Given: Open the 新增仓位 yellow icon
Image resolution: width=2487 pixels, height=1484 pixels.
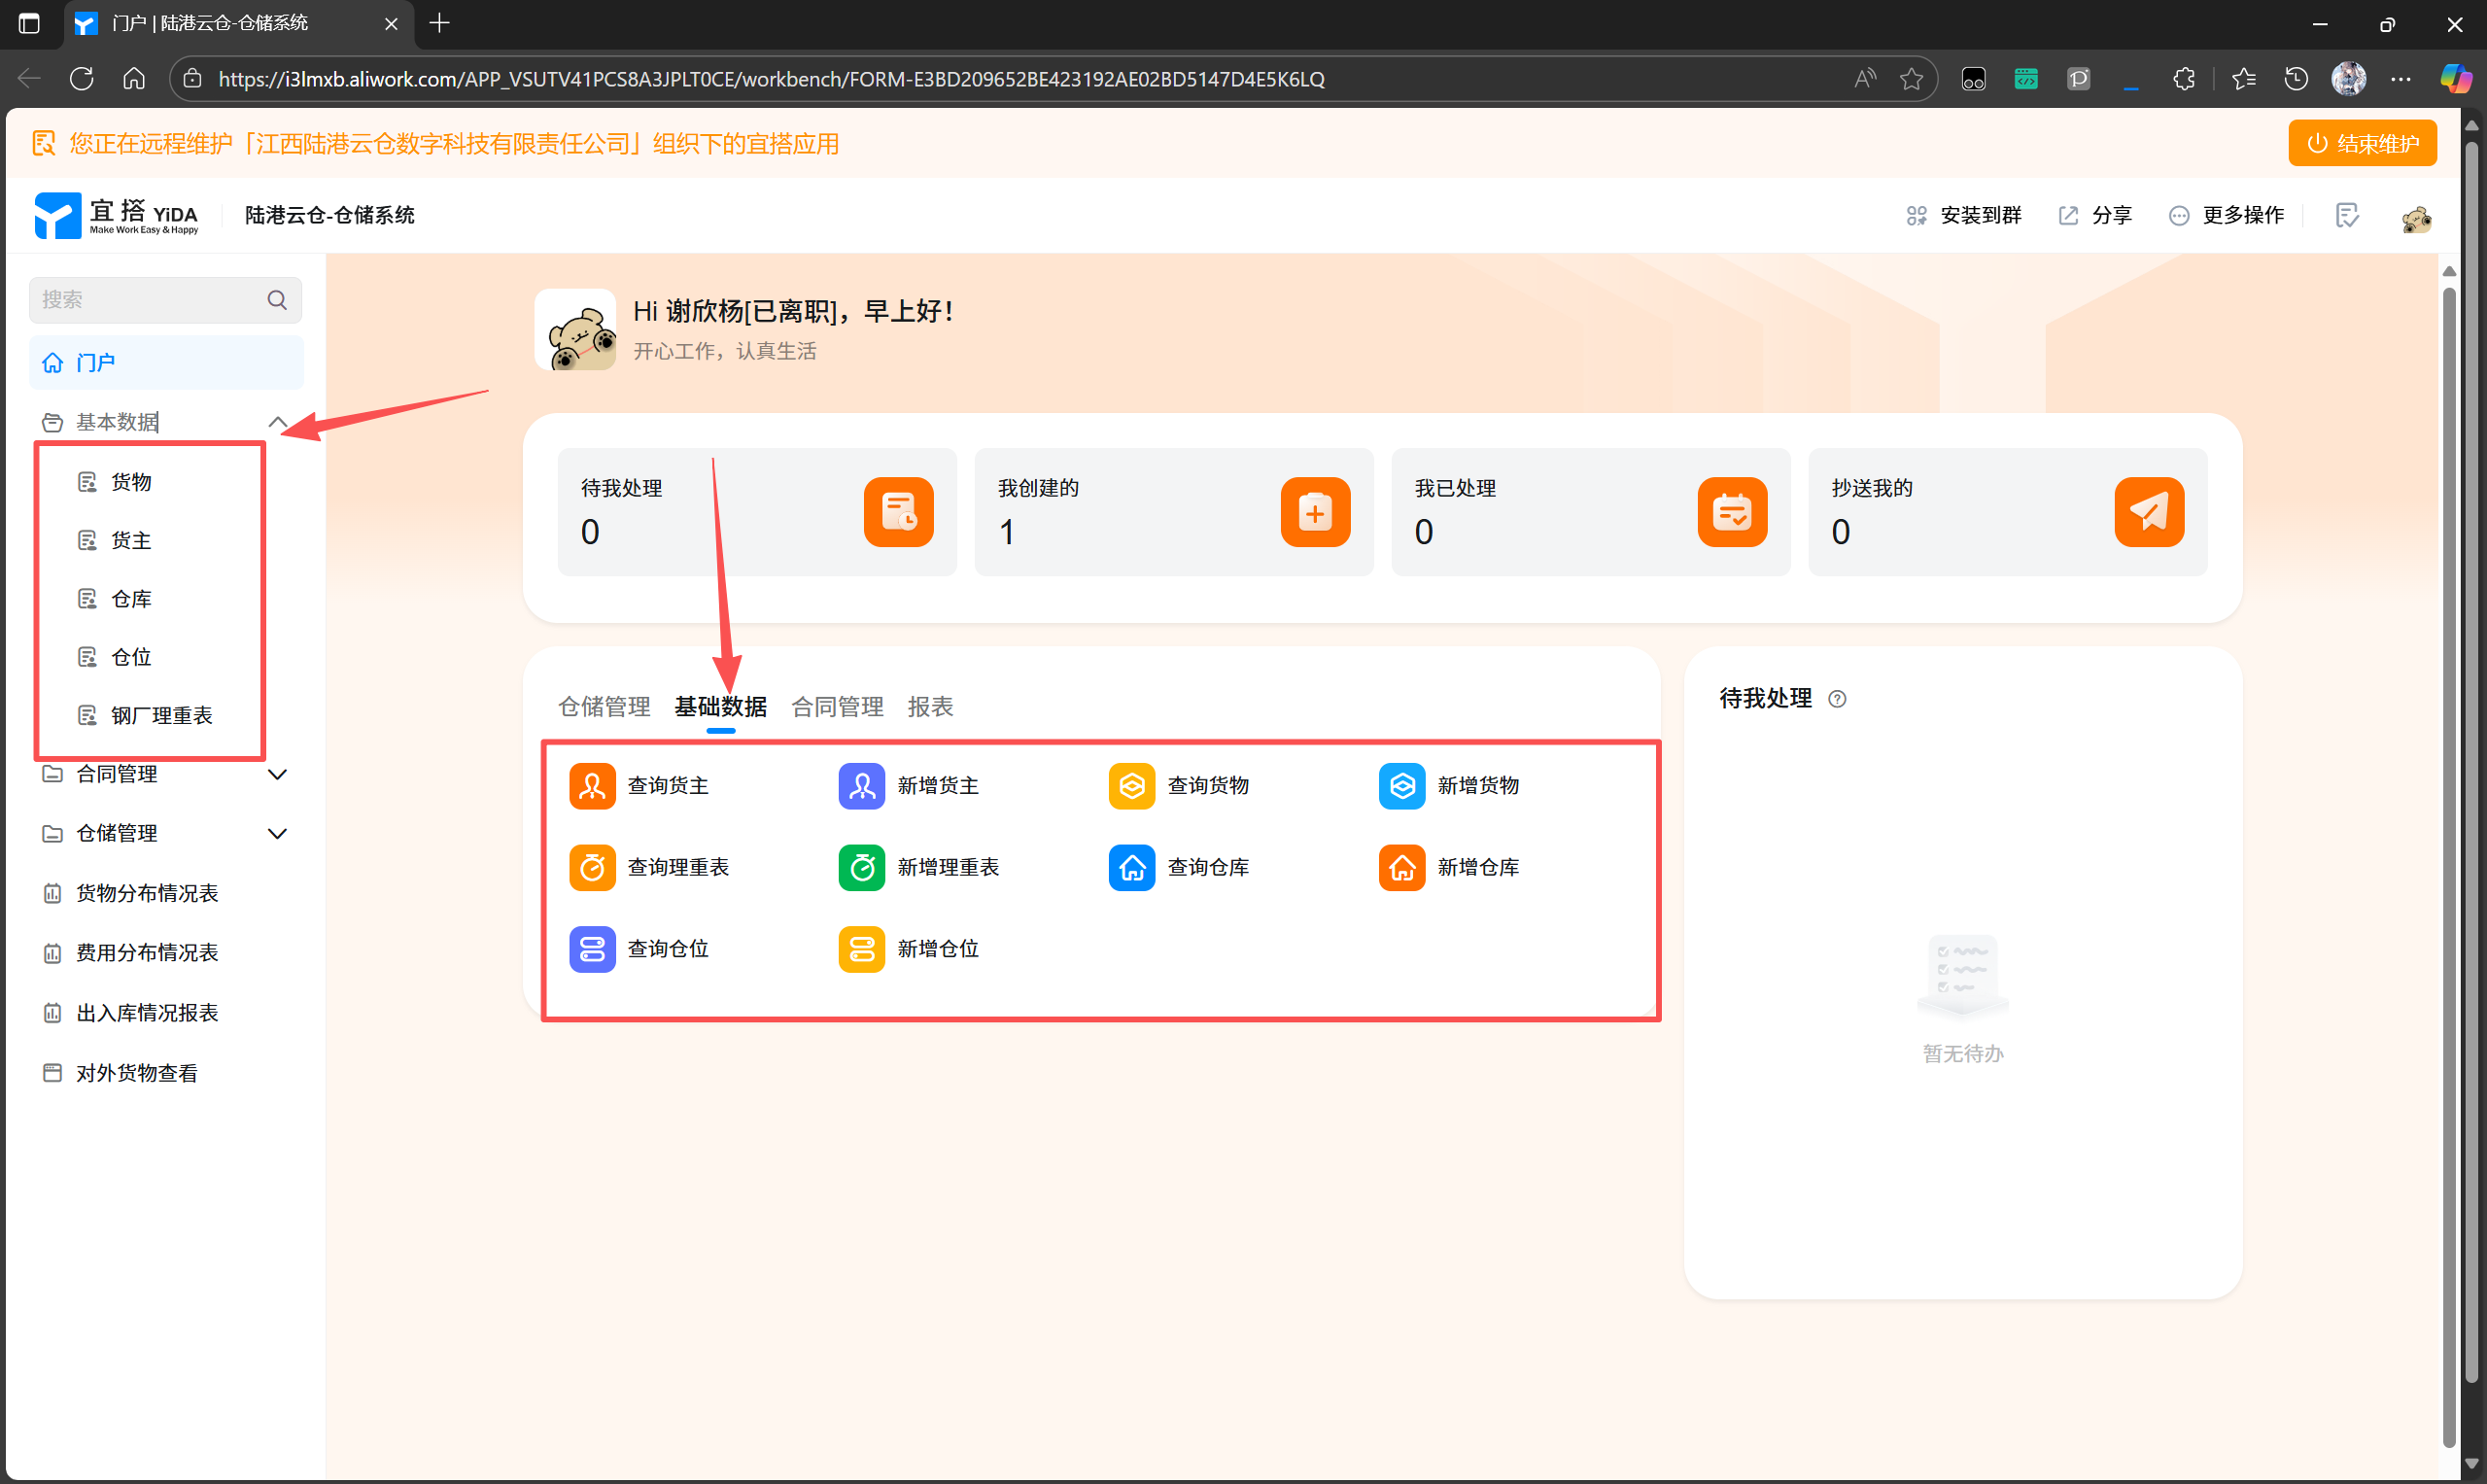Looking at the screenshot, I should (862, 949).
